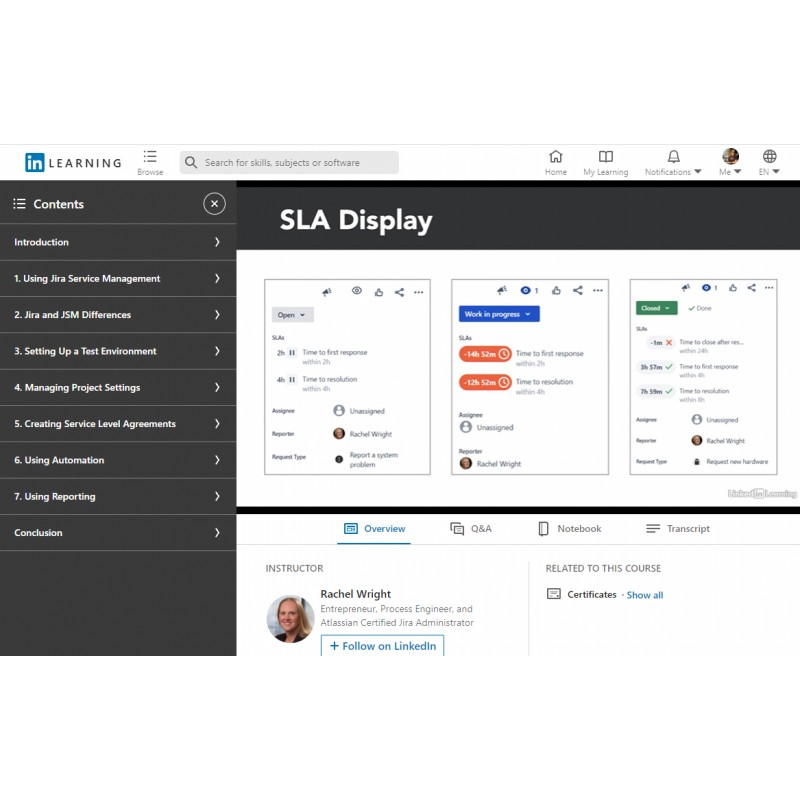Click the Contents list icon
This screenshot has width=800, height=800.
[19, 204]
